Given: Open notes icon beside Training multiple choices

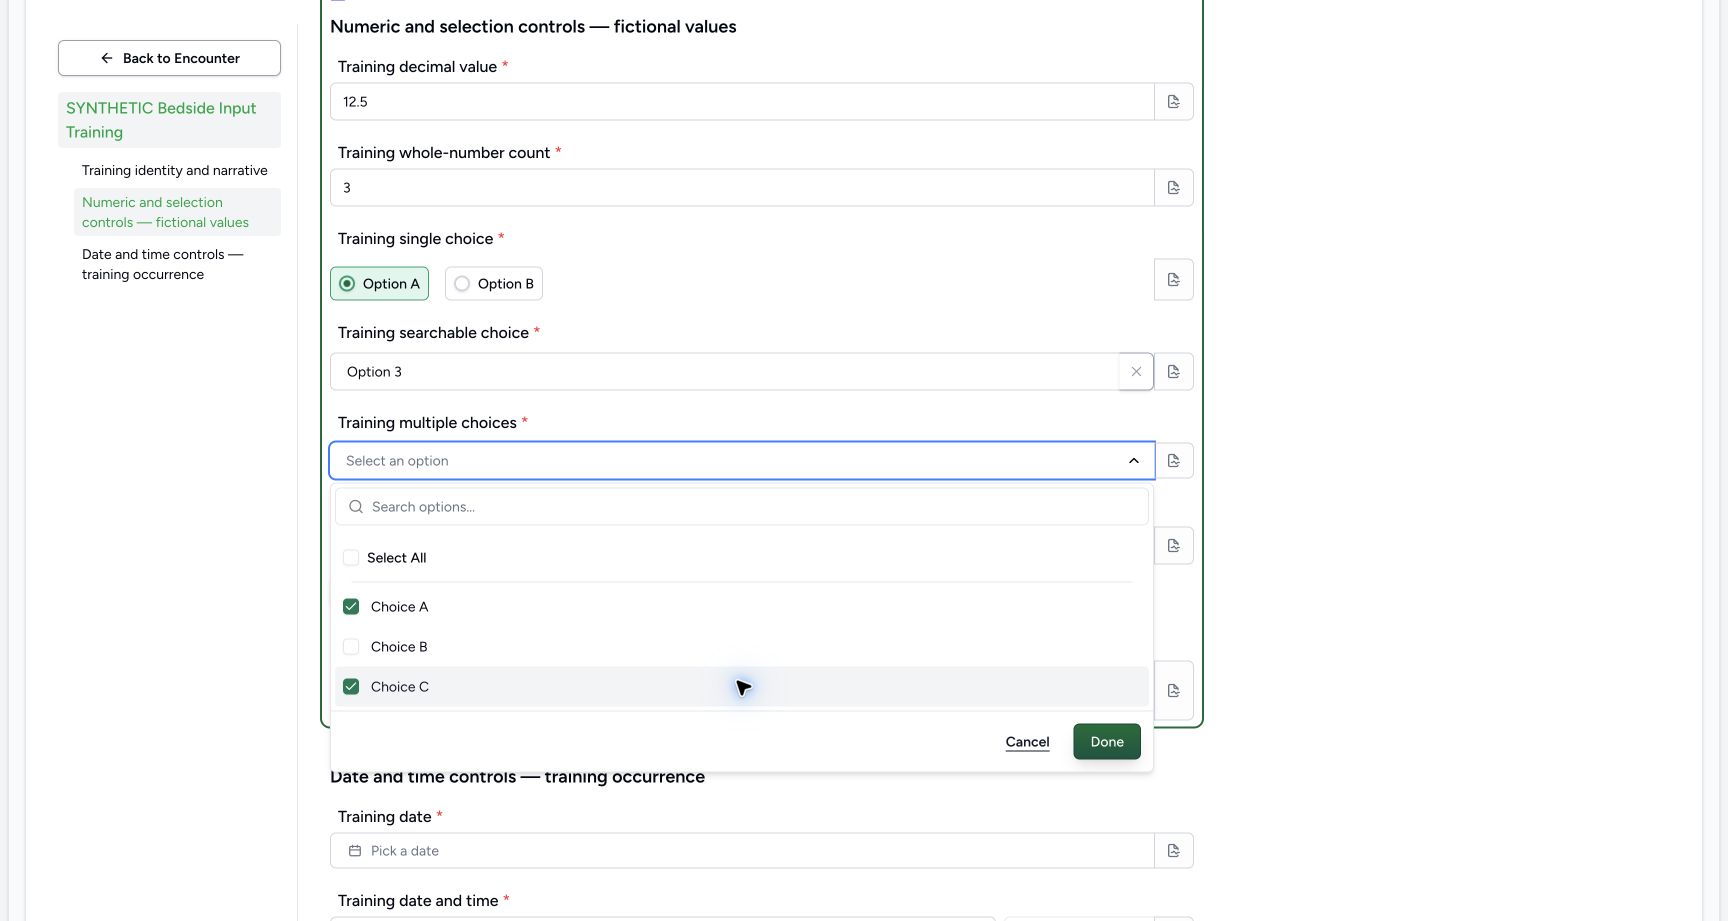Looking at the screenshot, I should click(1174, 461).
